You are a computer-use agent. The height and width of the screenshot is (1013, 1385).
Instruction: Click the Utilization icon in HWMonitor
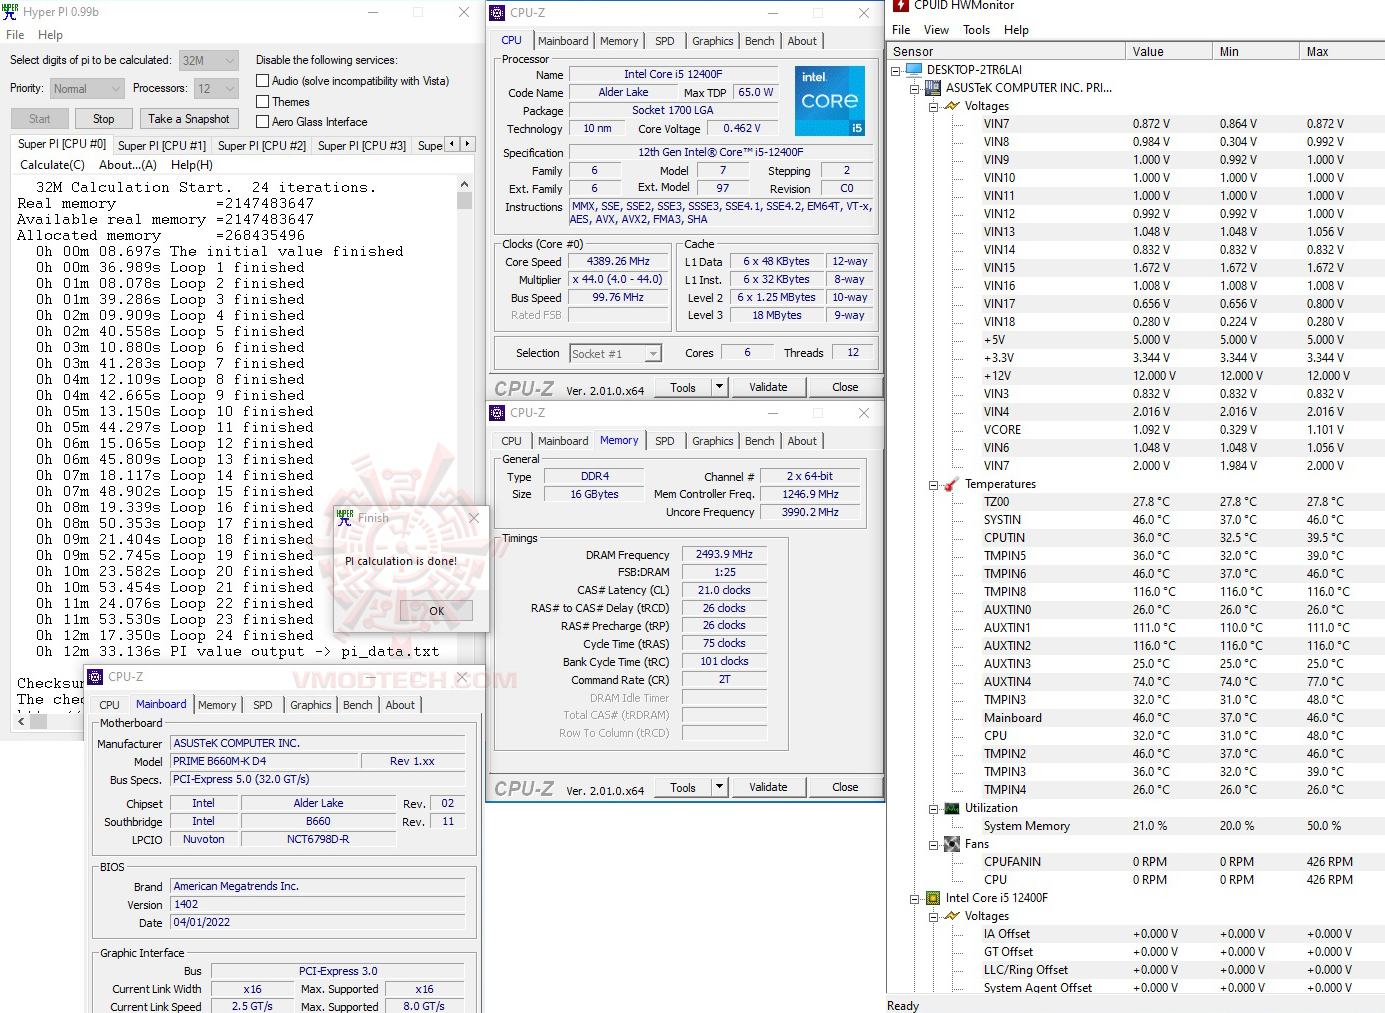[950, 808]
